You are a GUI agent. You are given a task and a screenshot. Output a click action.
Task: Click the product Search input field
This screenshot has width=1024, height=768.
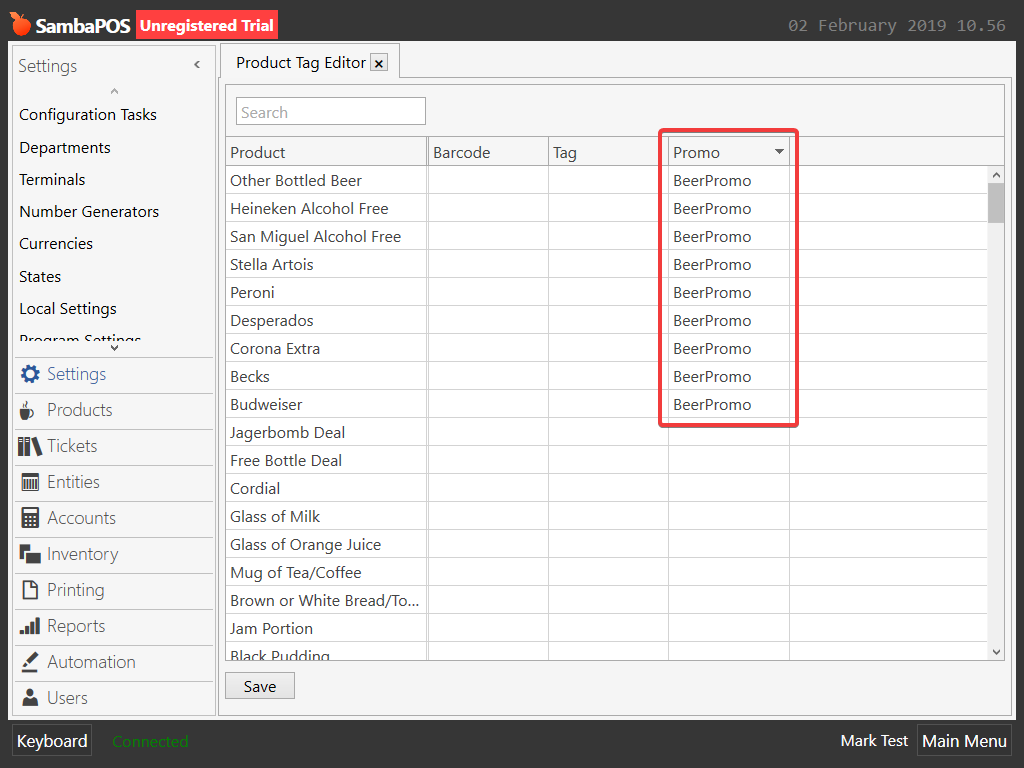point(330,112)
